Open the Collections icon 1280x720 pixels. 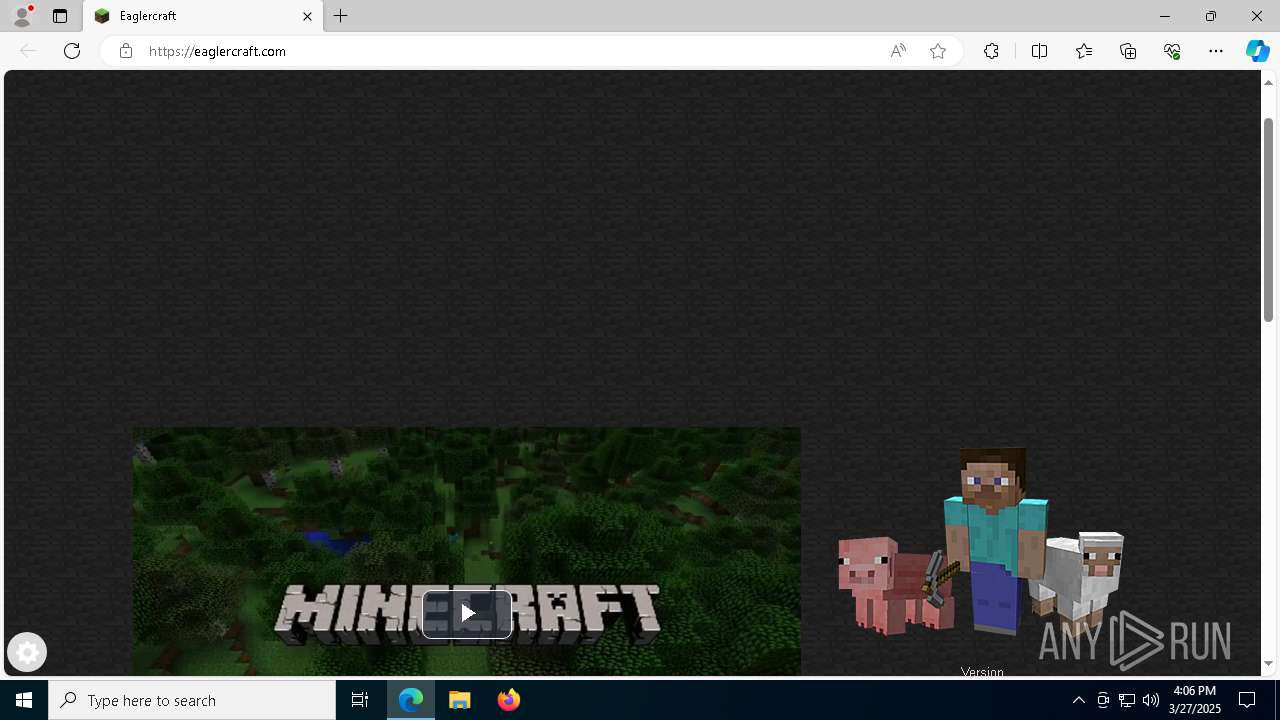pos(1128,51)
